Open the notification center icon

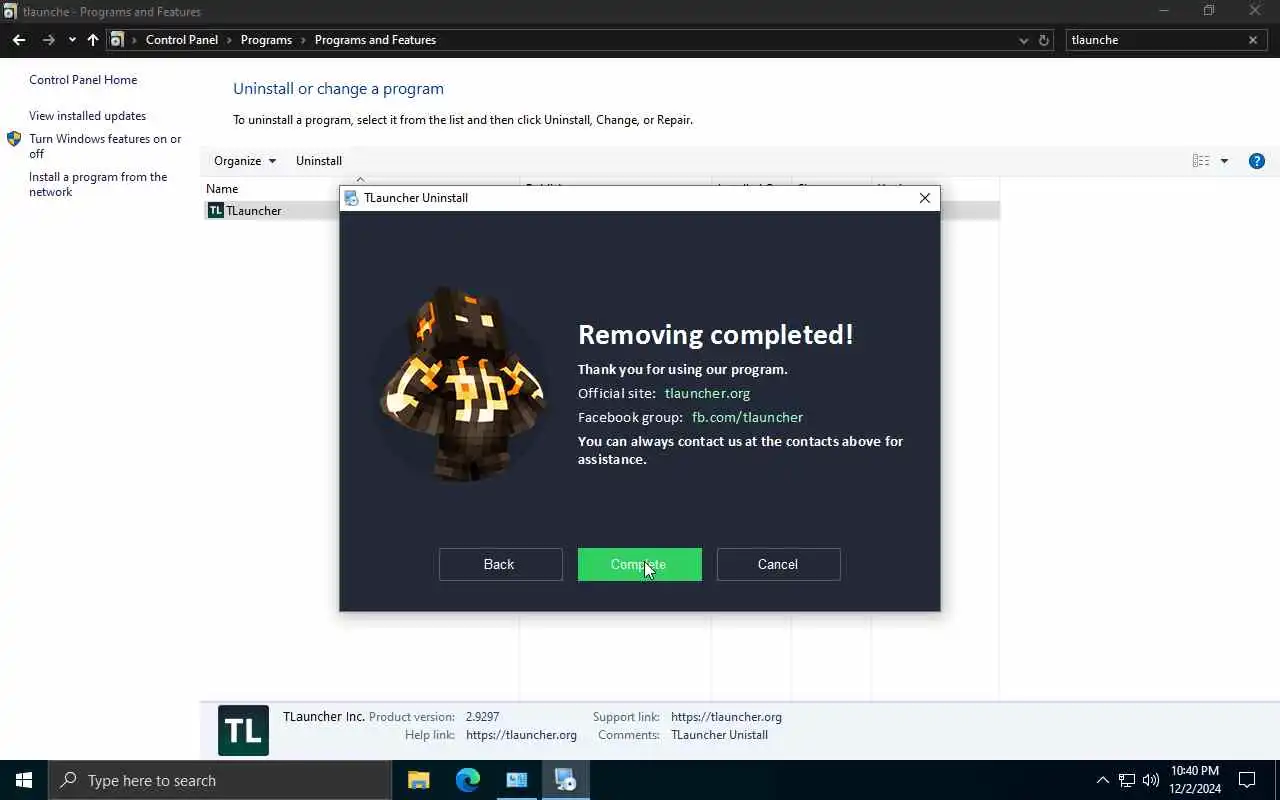[1247, 780]
